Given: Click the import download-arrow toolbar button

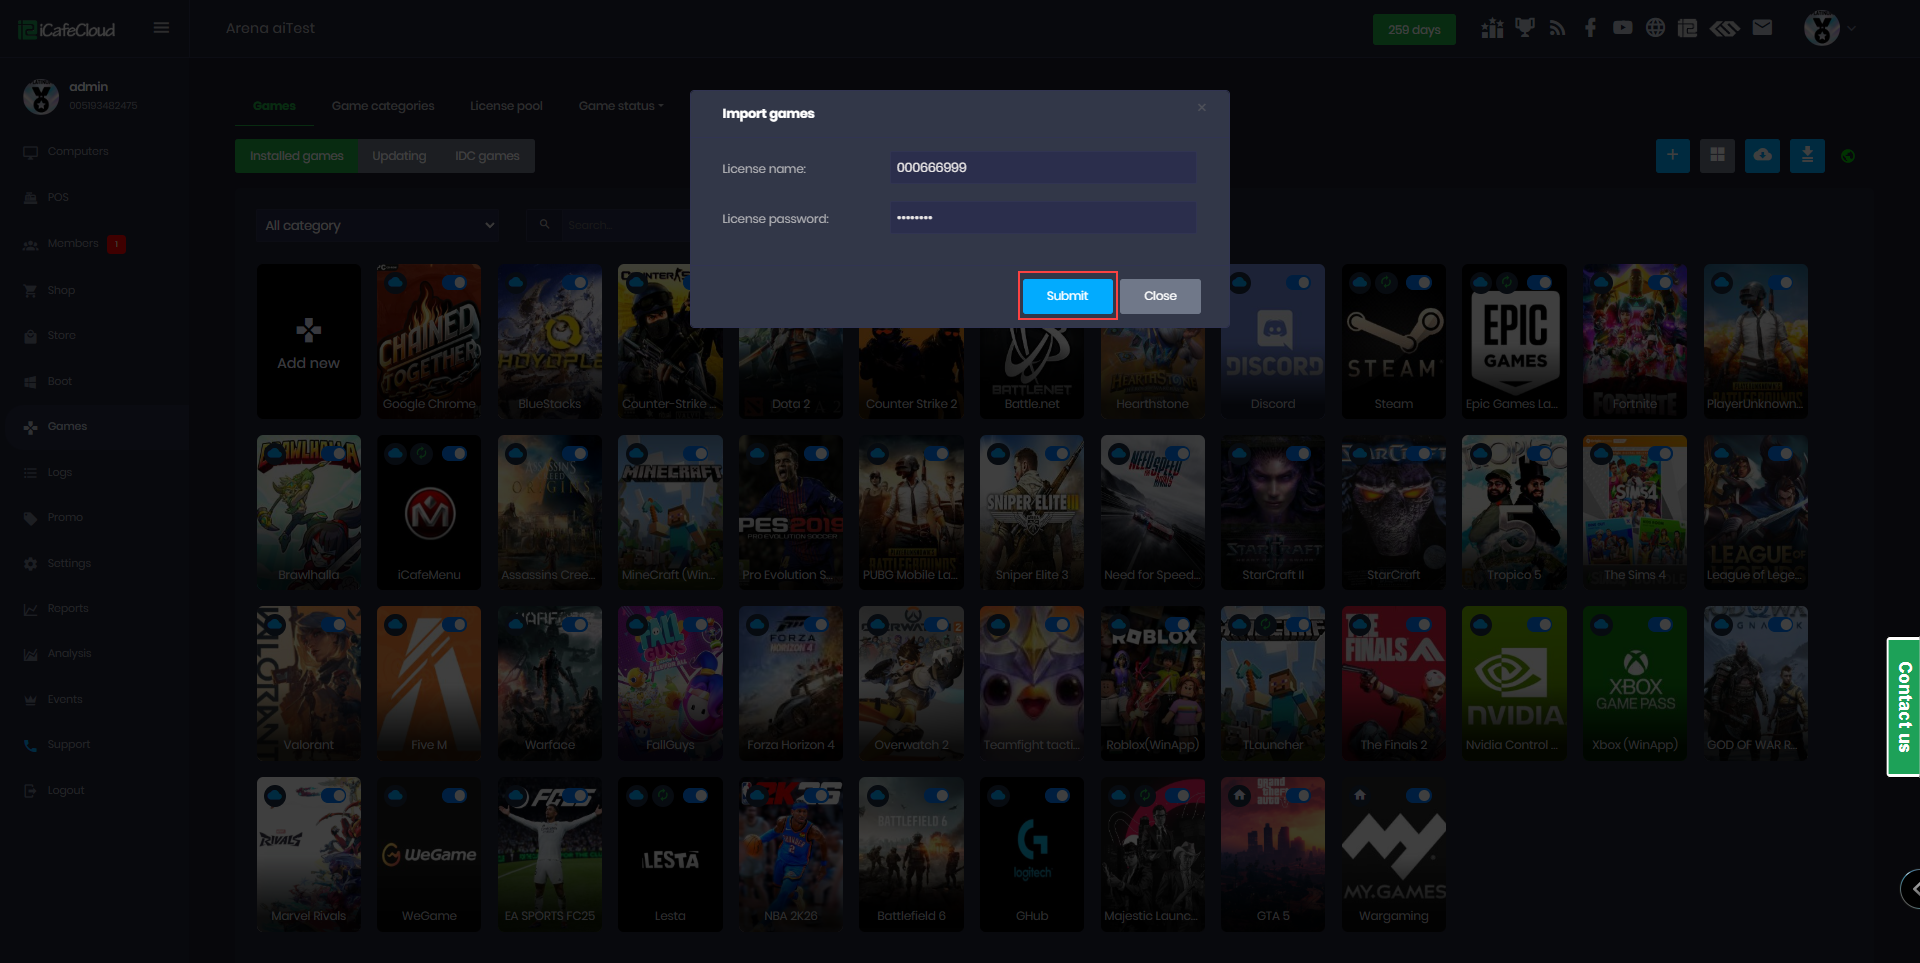Looking at the screenshot, I should pyautogui.click(x=1807, y=155).
